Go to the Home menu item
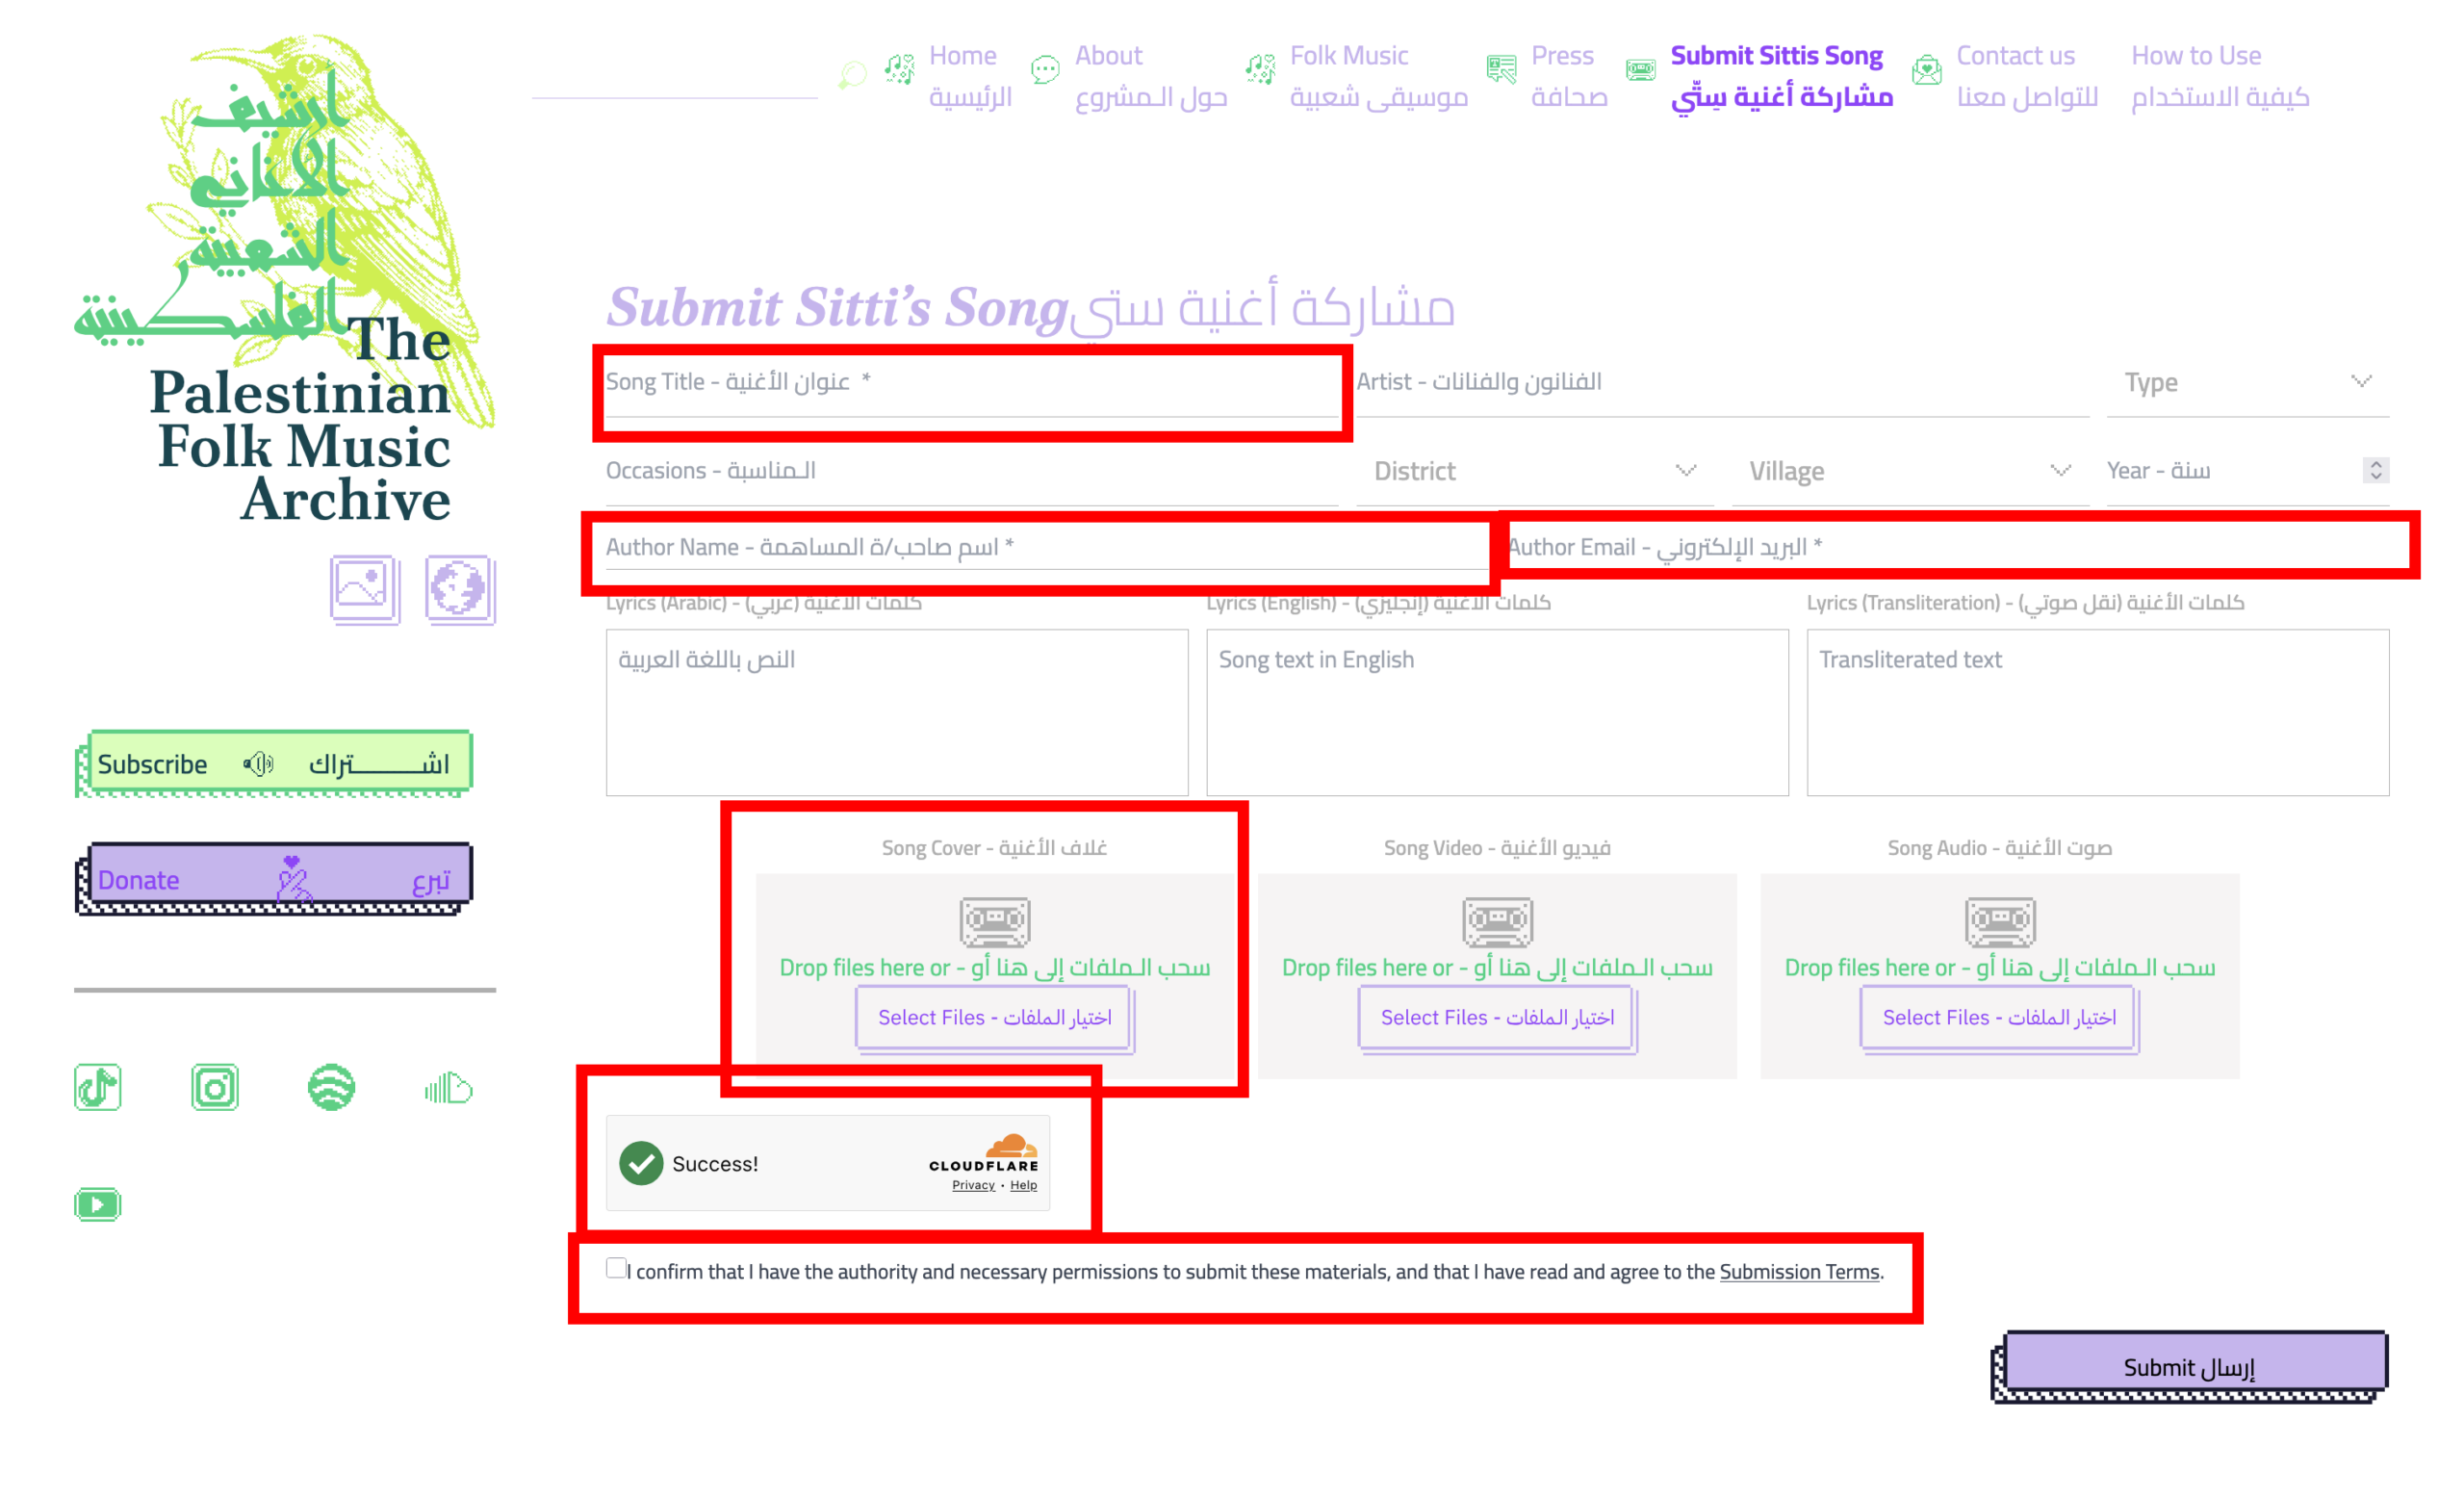This screenshot has height=1498, width=2464. (970, 76)
